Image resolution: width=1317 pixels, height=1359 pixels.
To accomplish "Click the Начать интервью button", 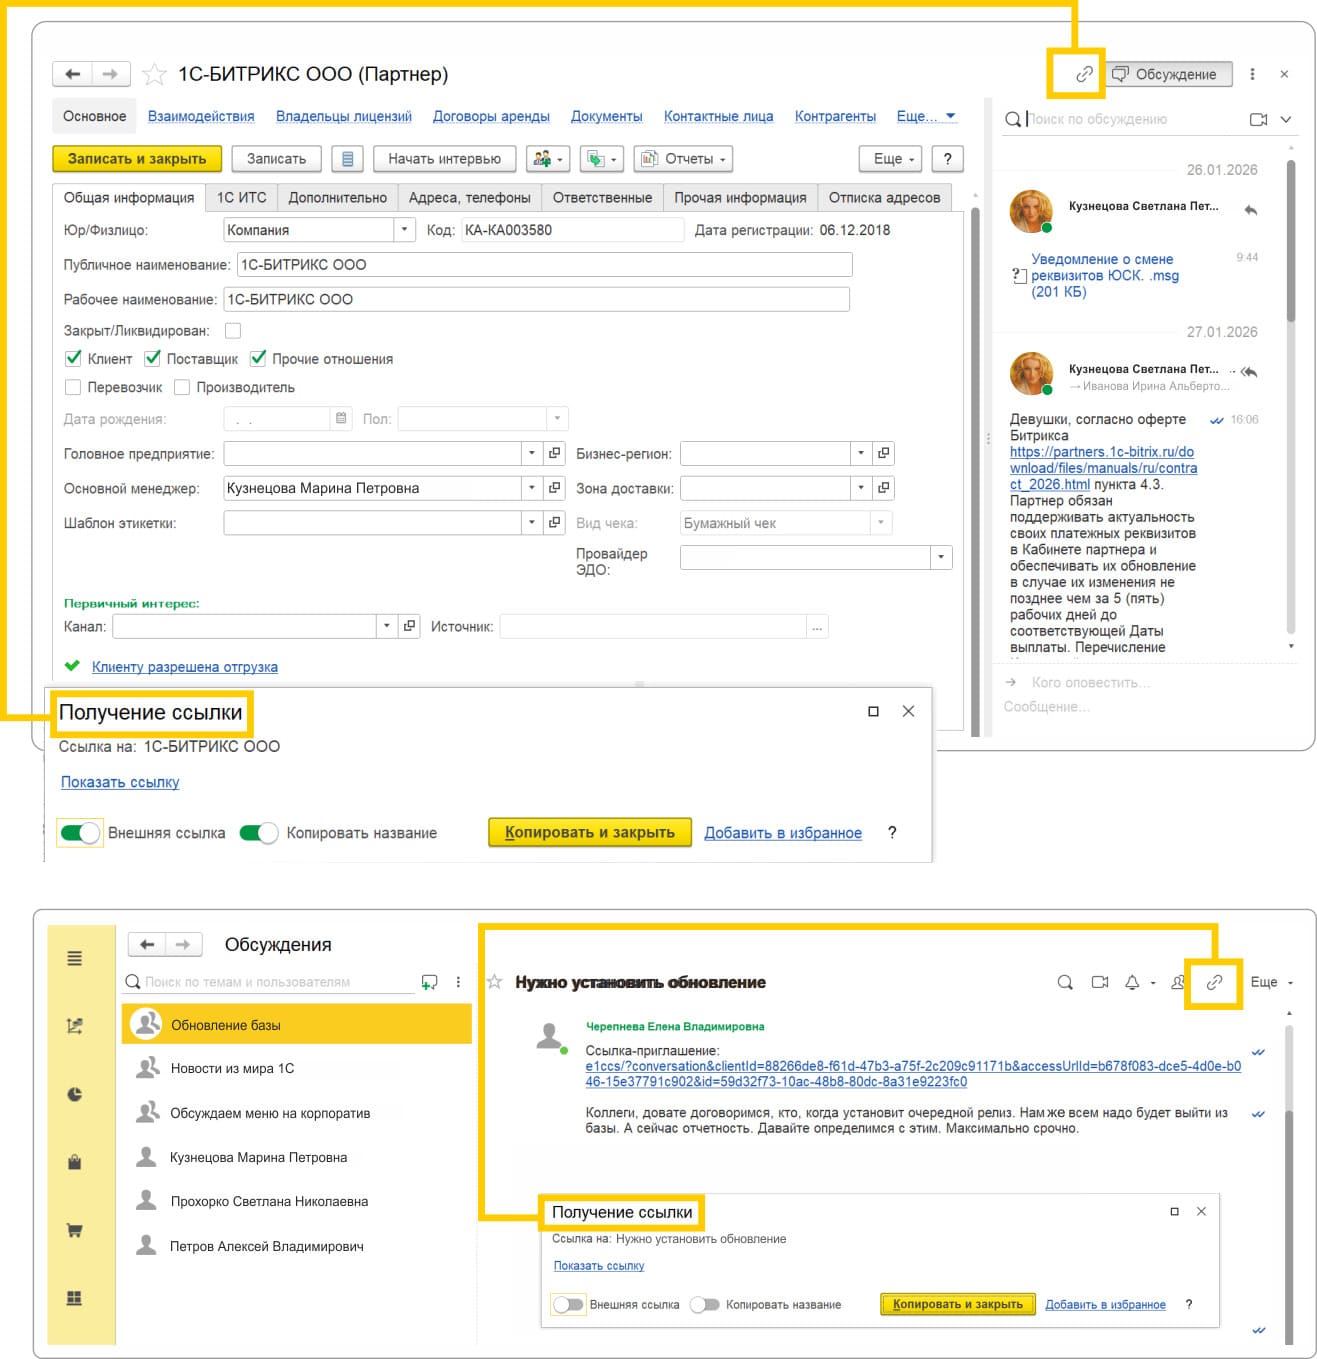I will tap(445, 159).
